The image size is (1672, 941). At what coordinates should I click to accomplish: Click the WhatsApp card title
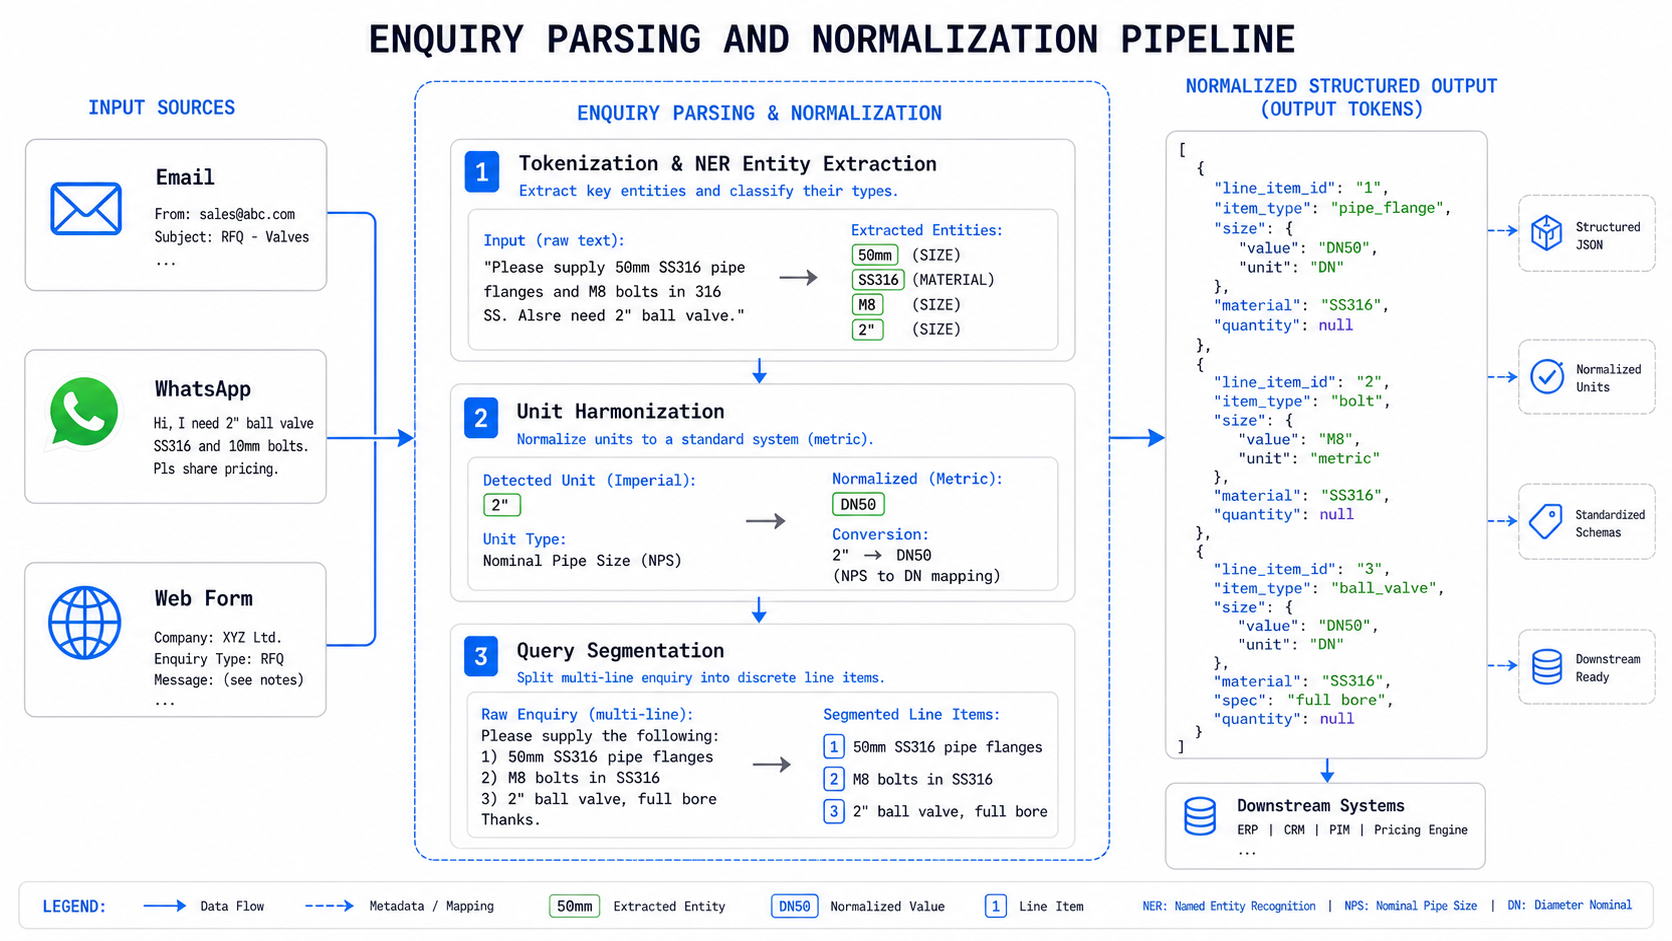pyautogui.click(x=203, y=389)
